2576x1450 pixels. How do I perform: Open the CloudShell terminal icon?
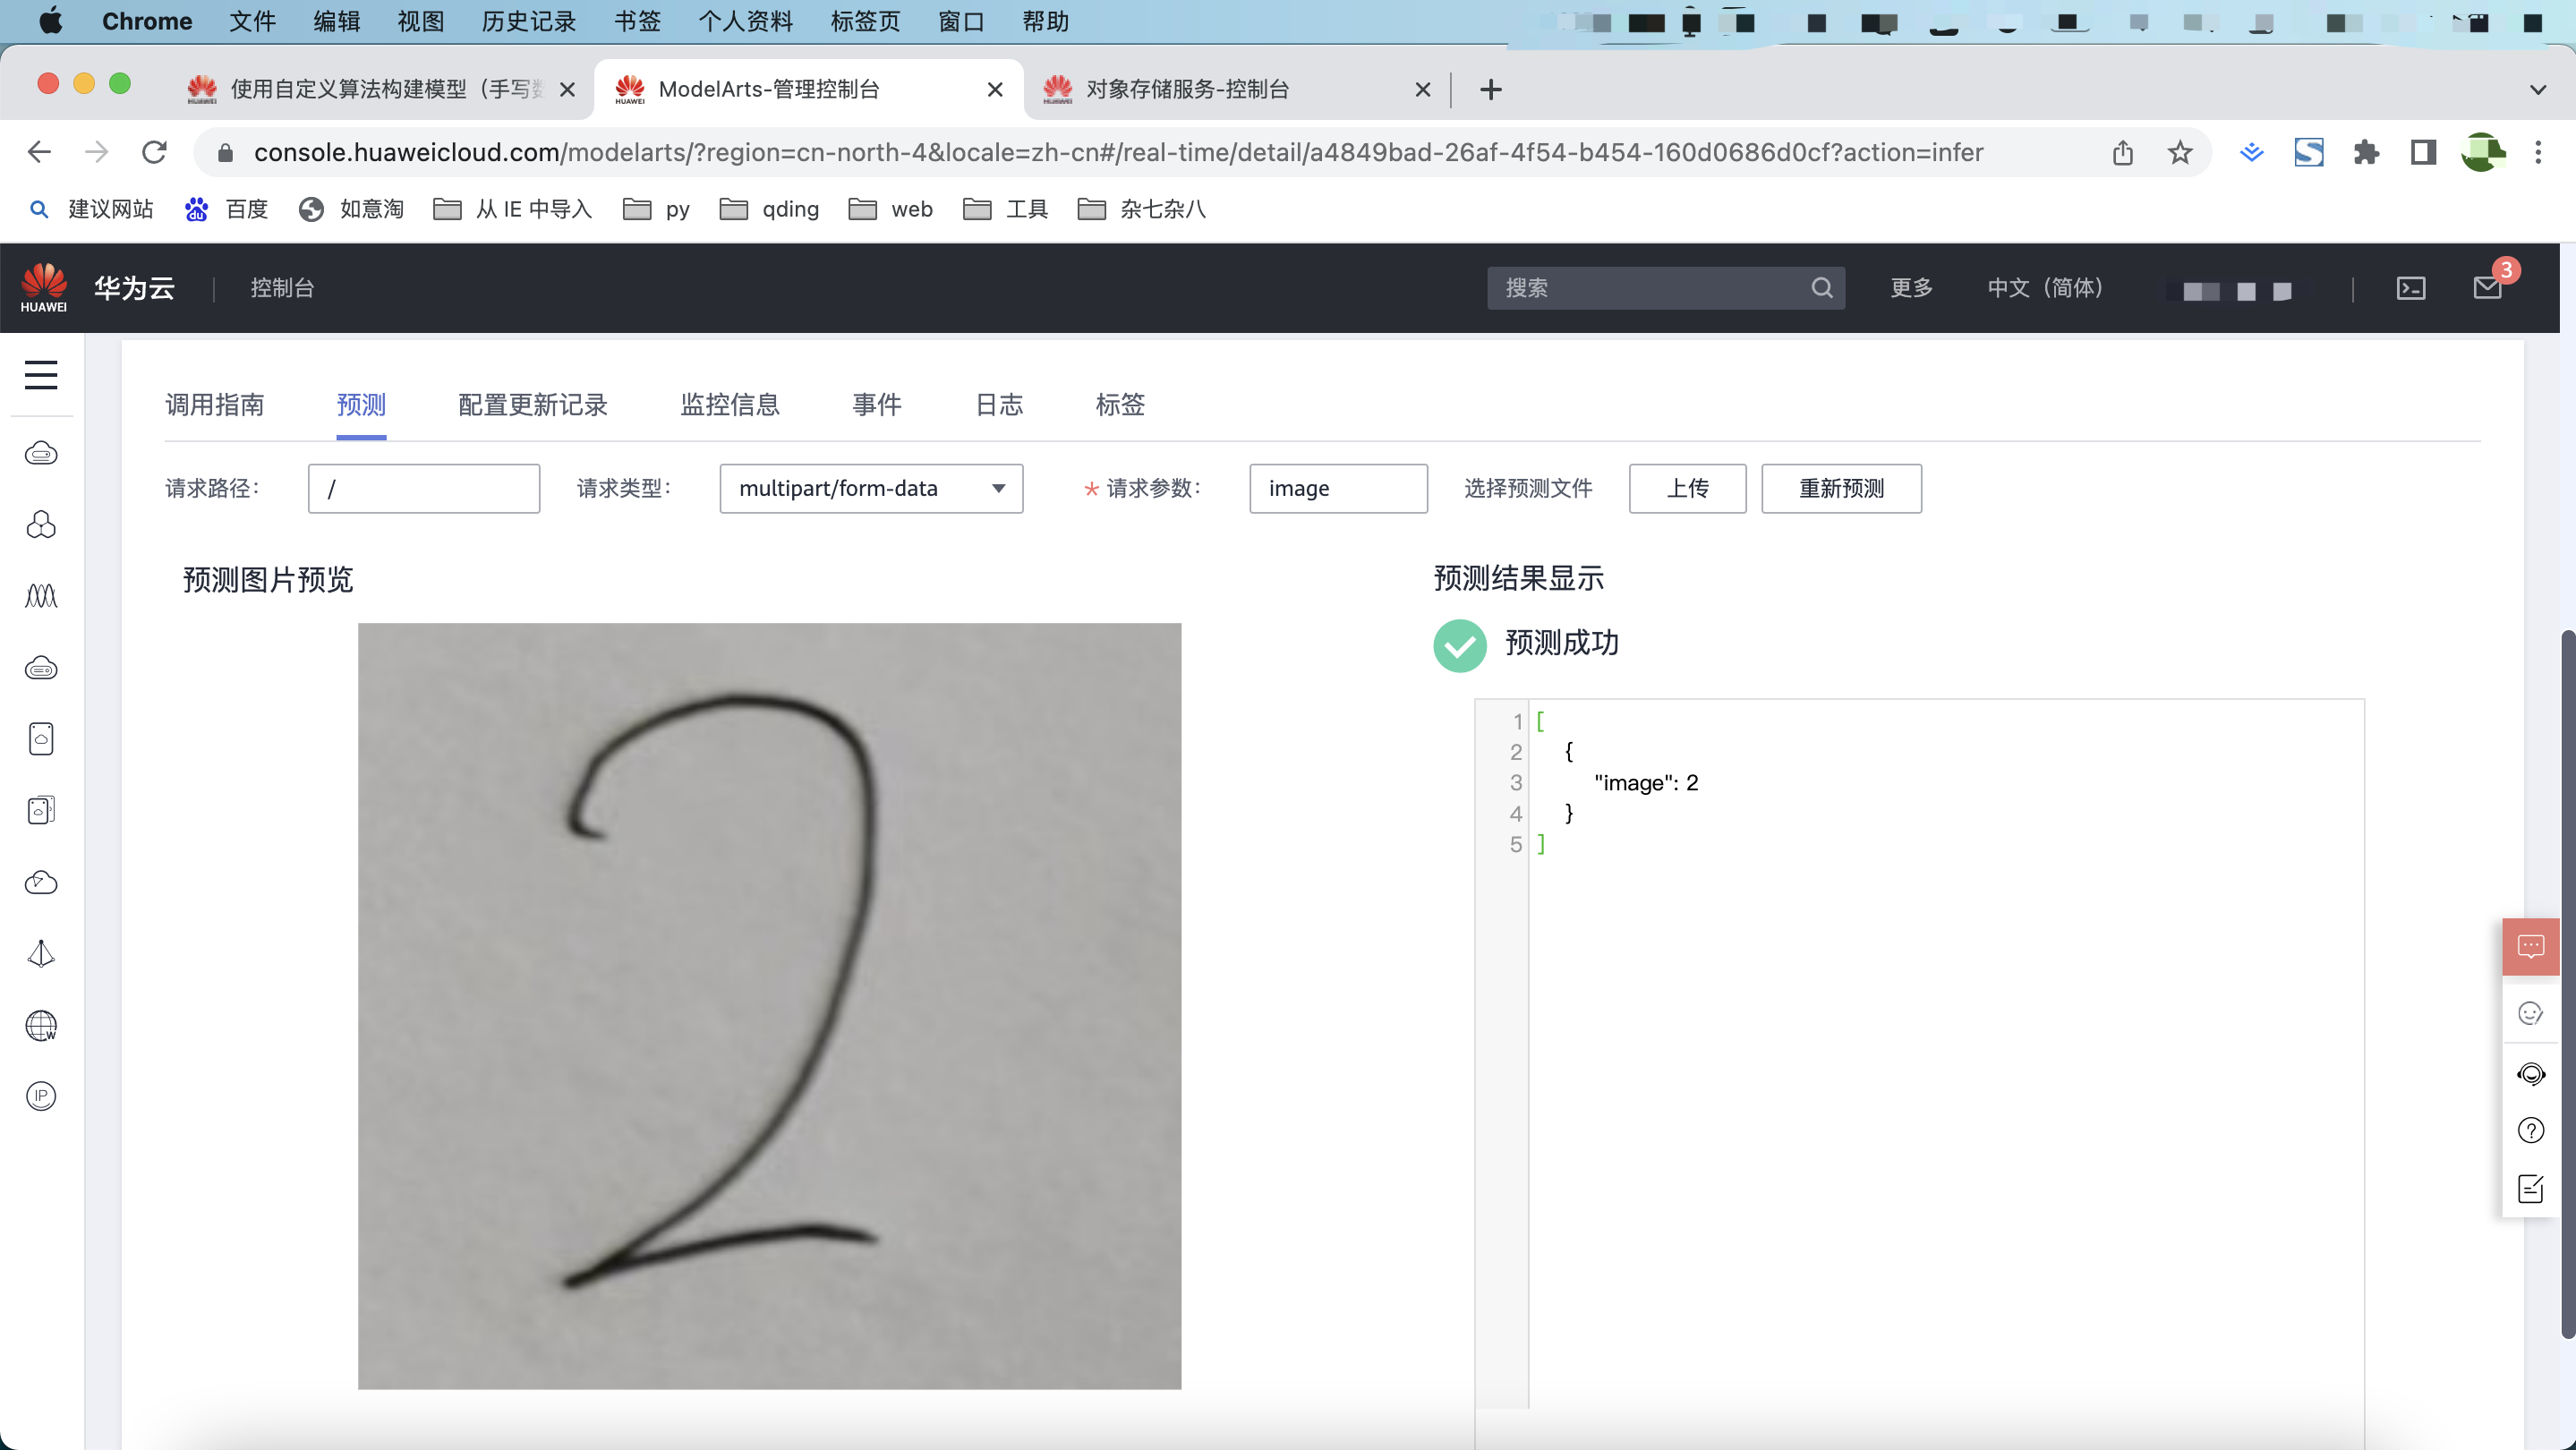[2411, 289]
